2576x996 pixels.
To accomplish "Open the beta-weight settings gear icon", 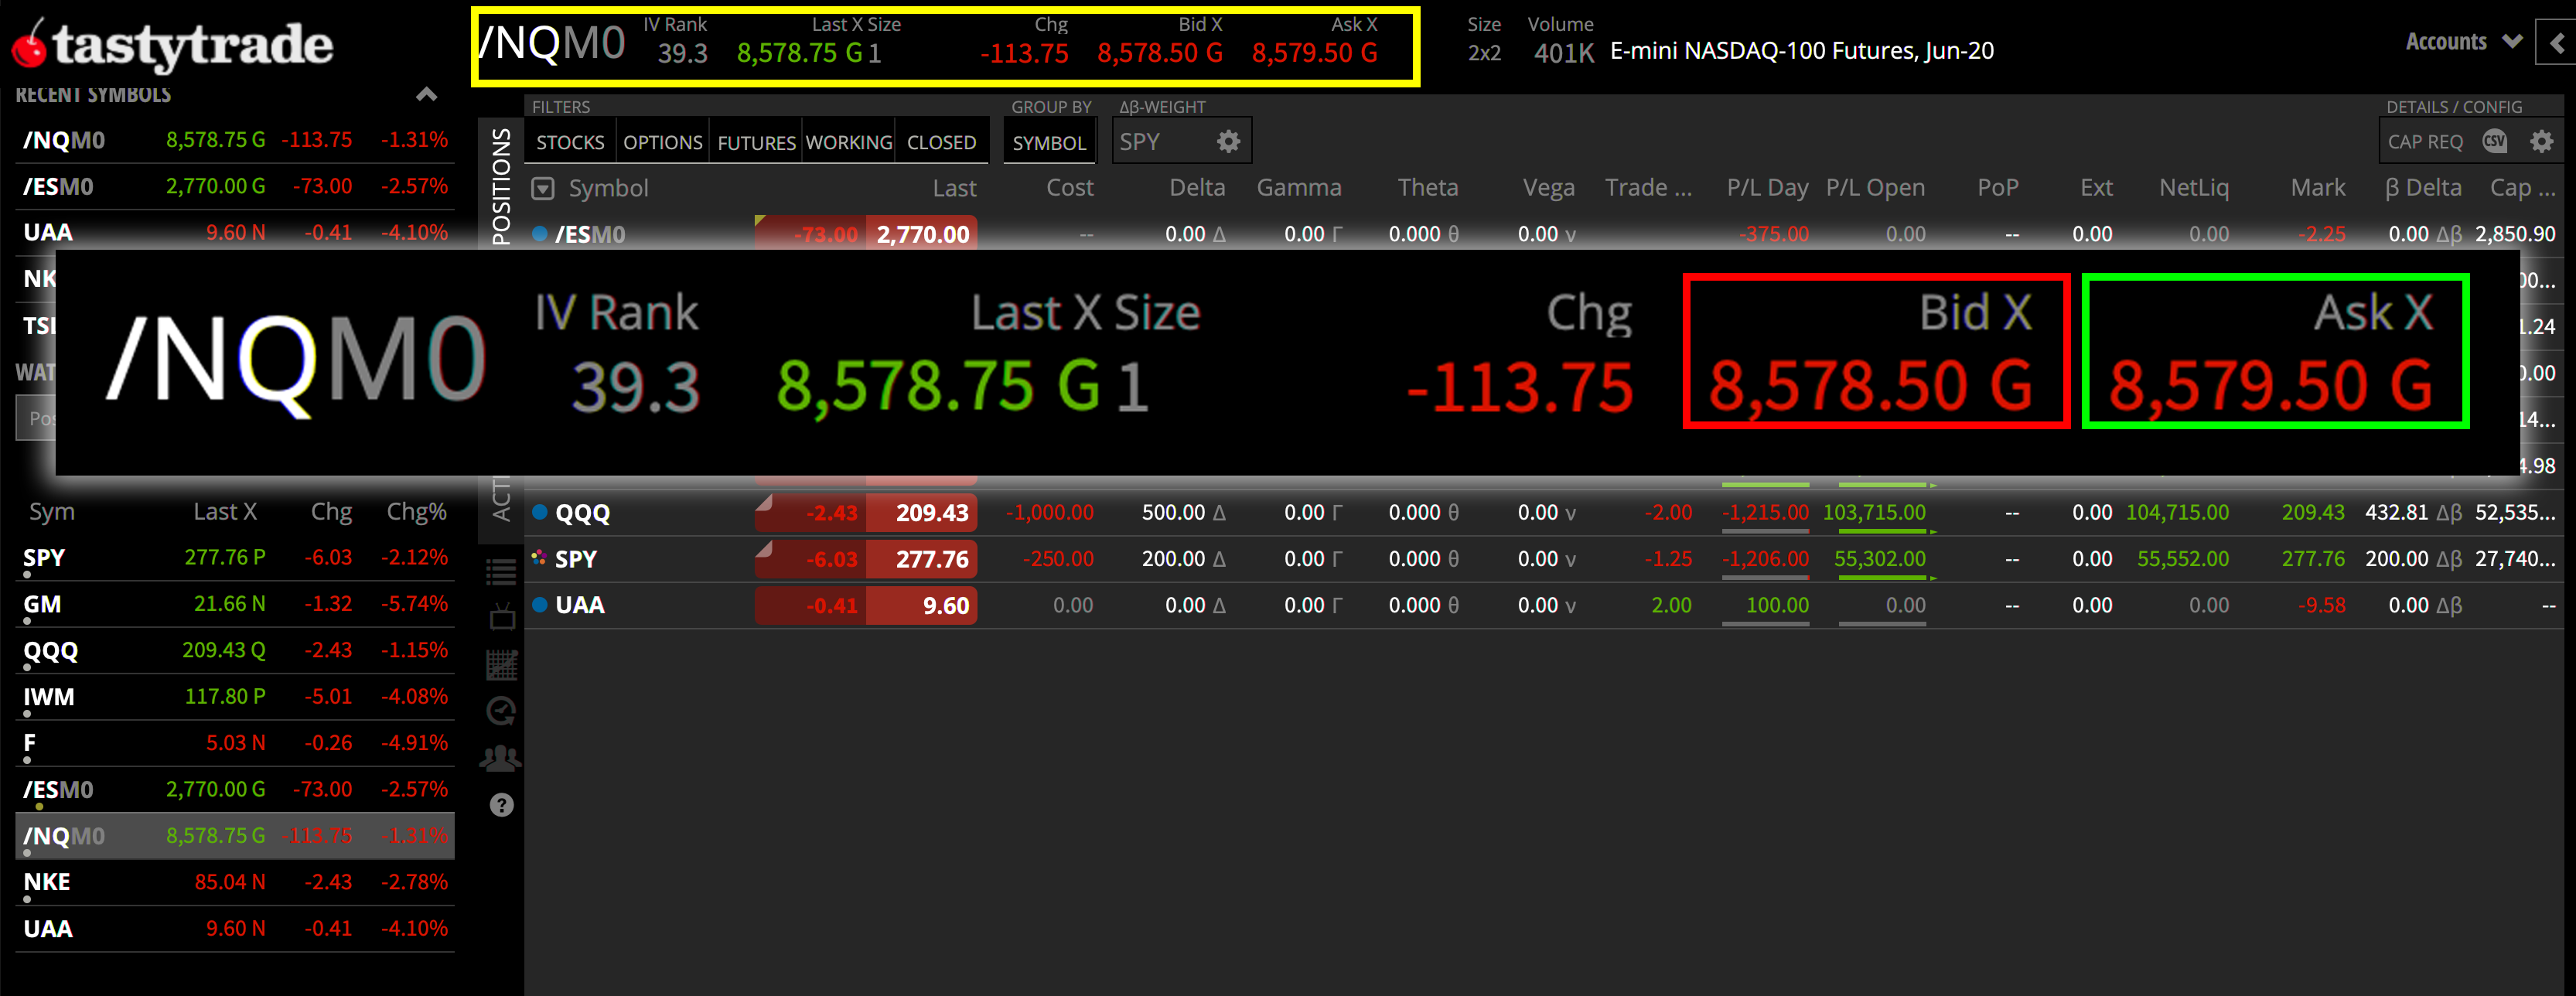I will tap(1228, 141).
